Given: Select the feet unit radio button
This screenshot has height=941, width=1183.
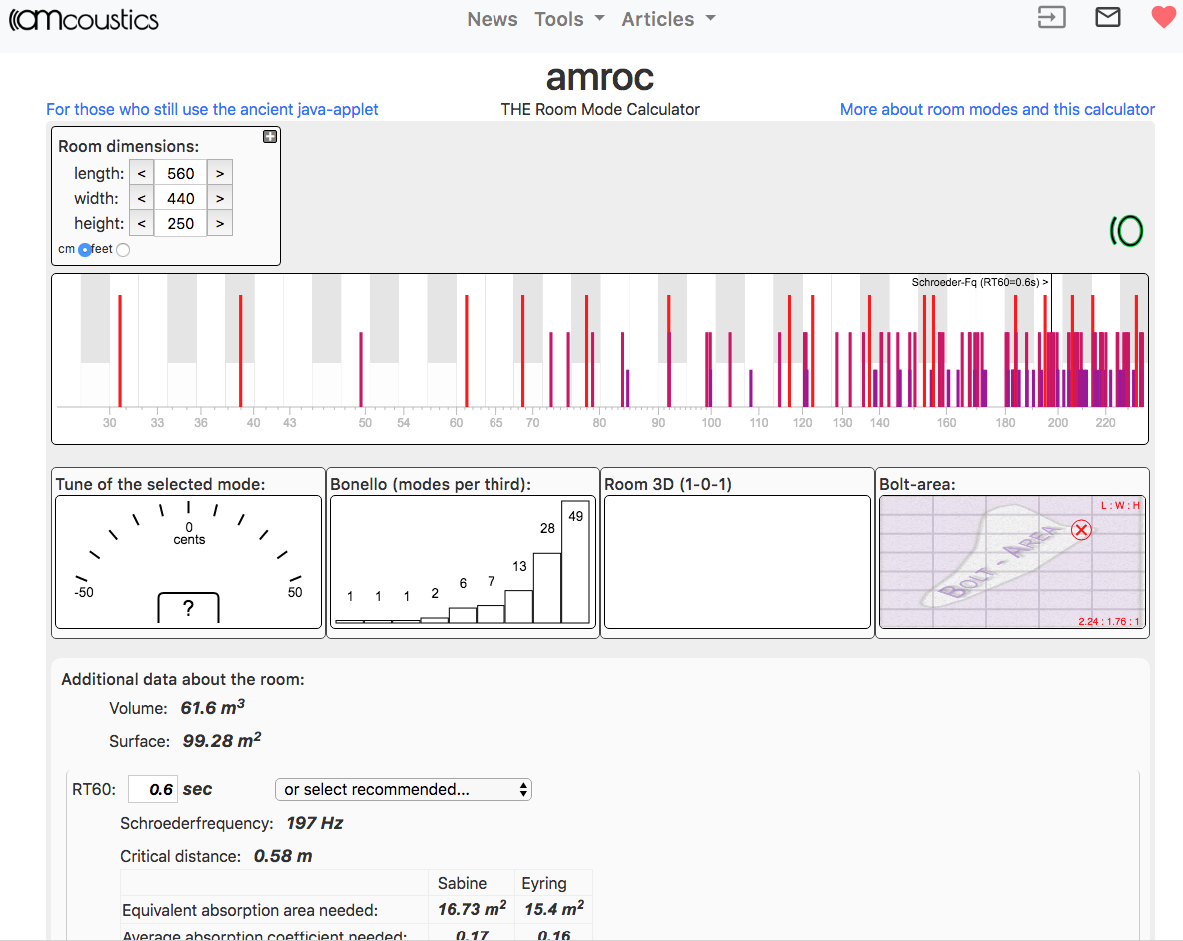Looking at the screenshot, I should click(123, 250).
